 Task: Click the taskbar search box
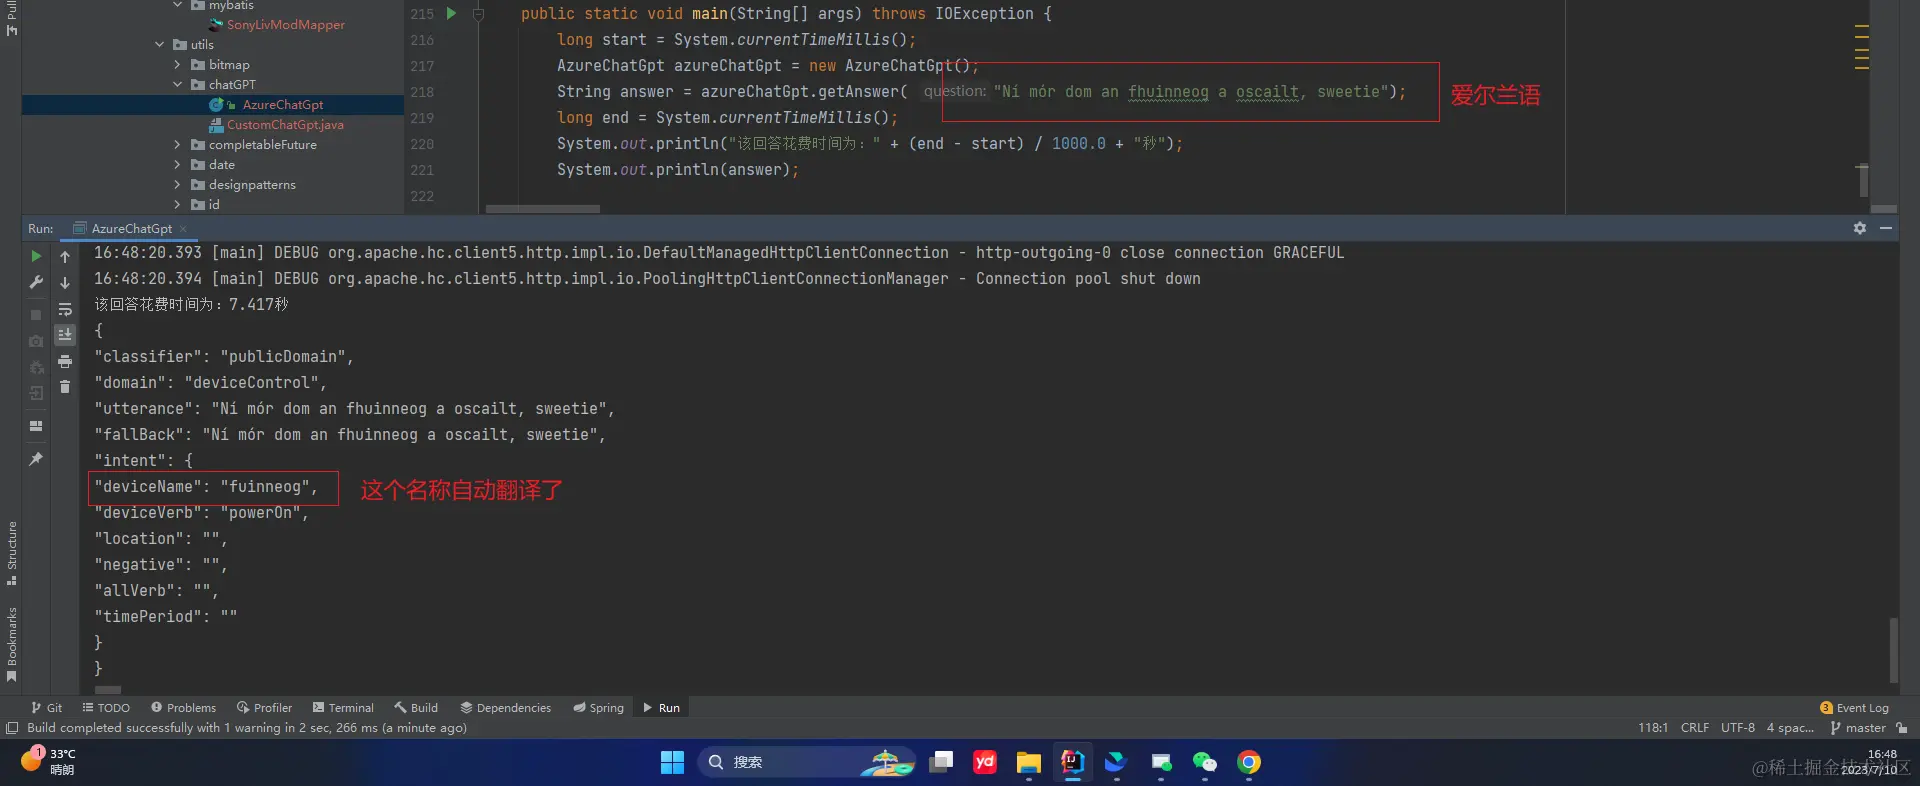click(807, 763)
